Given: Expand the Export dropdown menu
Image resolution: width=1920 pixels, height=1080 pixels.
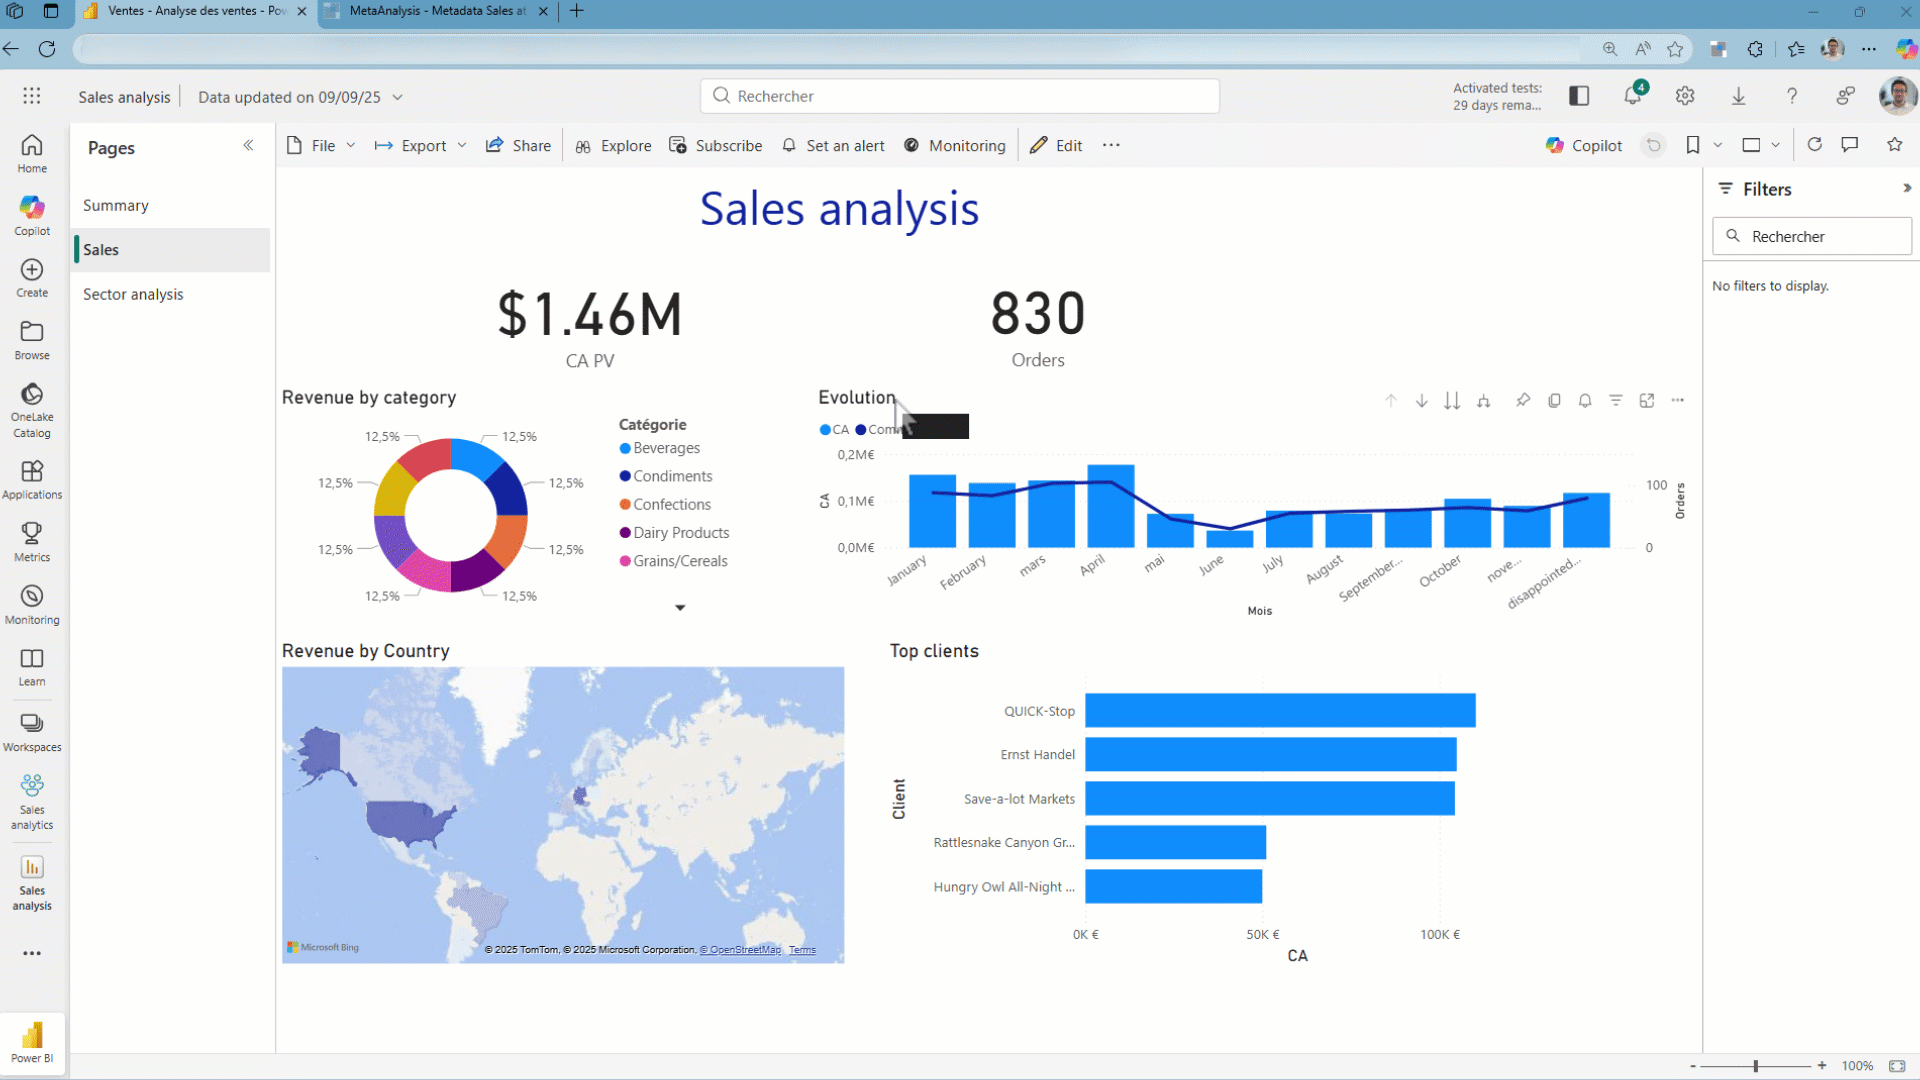Looking at the screenshot, I should [462, 146].
